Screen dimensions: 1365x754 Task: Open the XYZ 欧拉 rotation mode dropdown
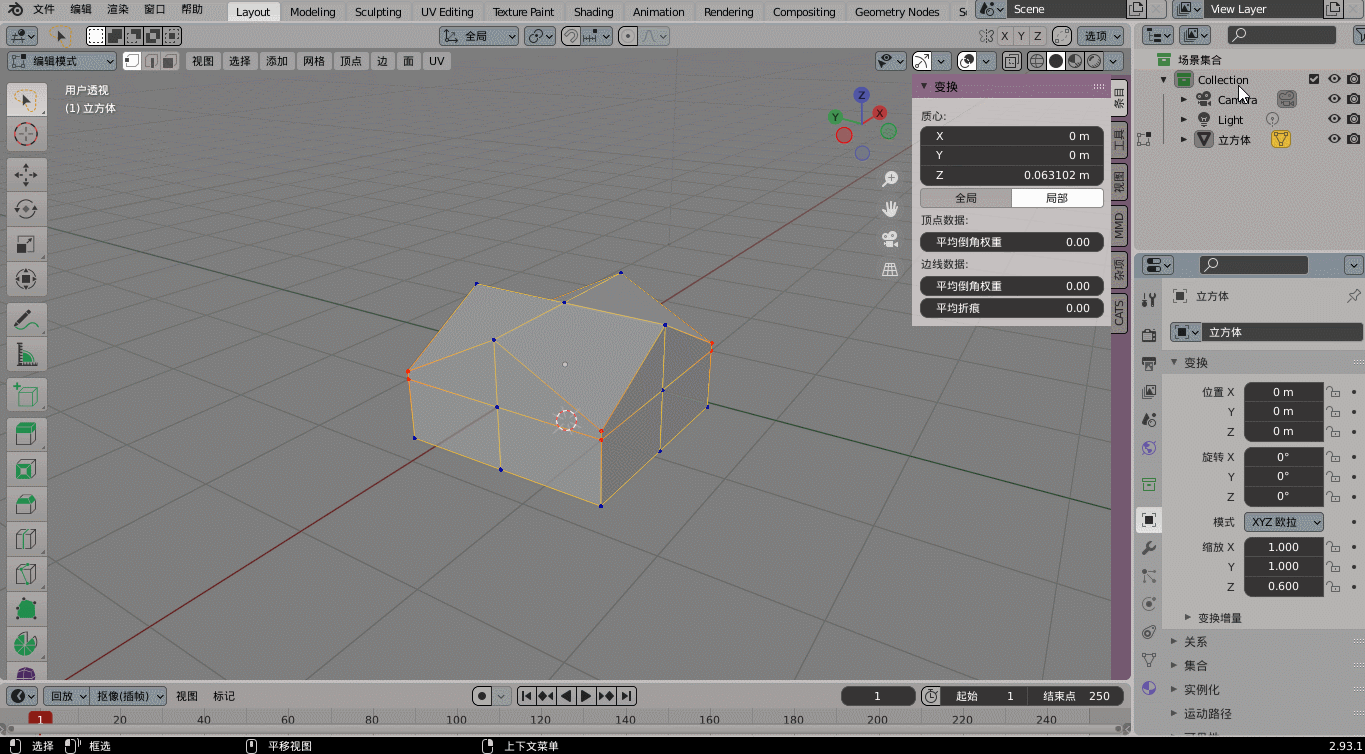(x=1283, y=522)
